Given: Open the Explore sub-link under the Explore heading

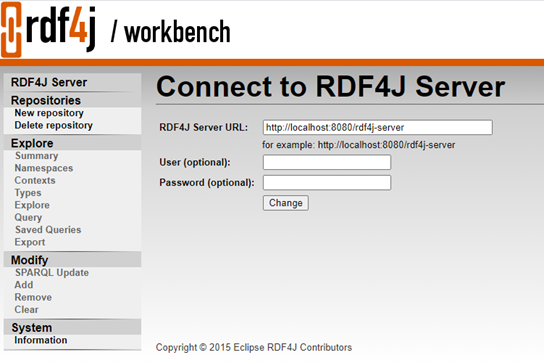Looking at the screenshot, I should click(x=32, y=205).
